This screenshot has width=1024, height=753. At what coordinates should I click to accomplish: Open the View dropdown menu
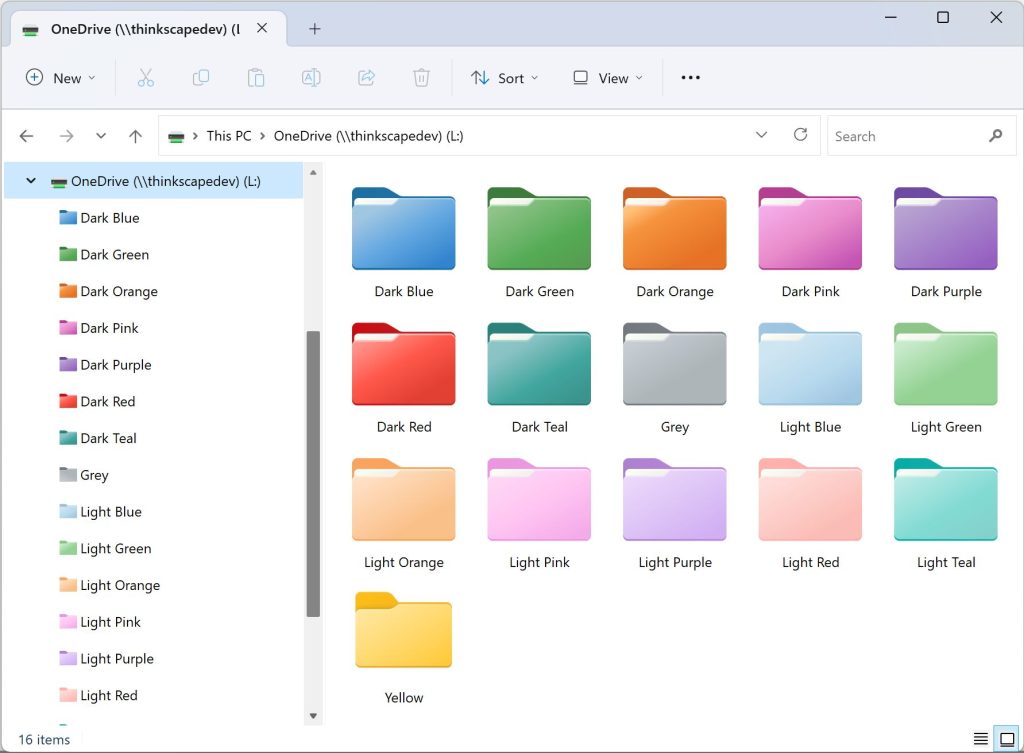point(608,78)
